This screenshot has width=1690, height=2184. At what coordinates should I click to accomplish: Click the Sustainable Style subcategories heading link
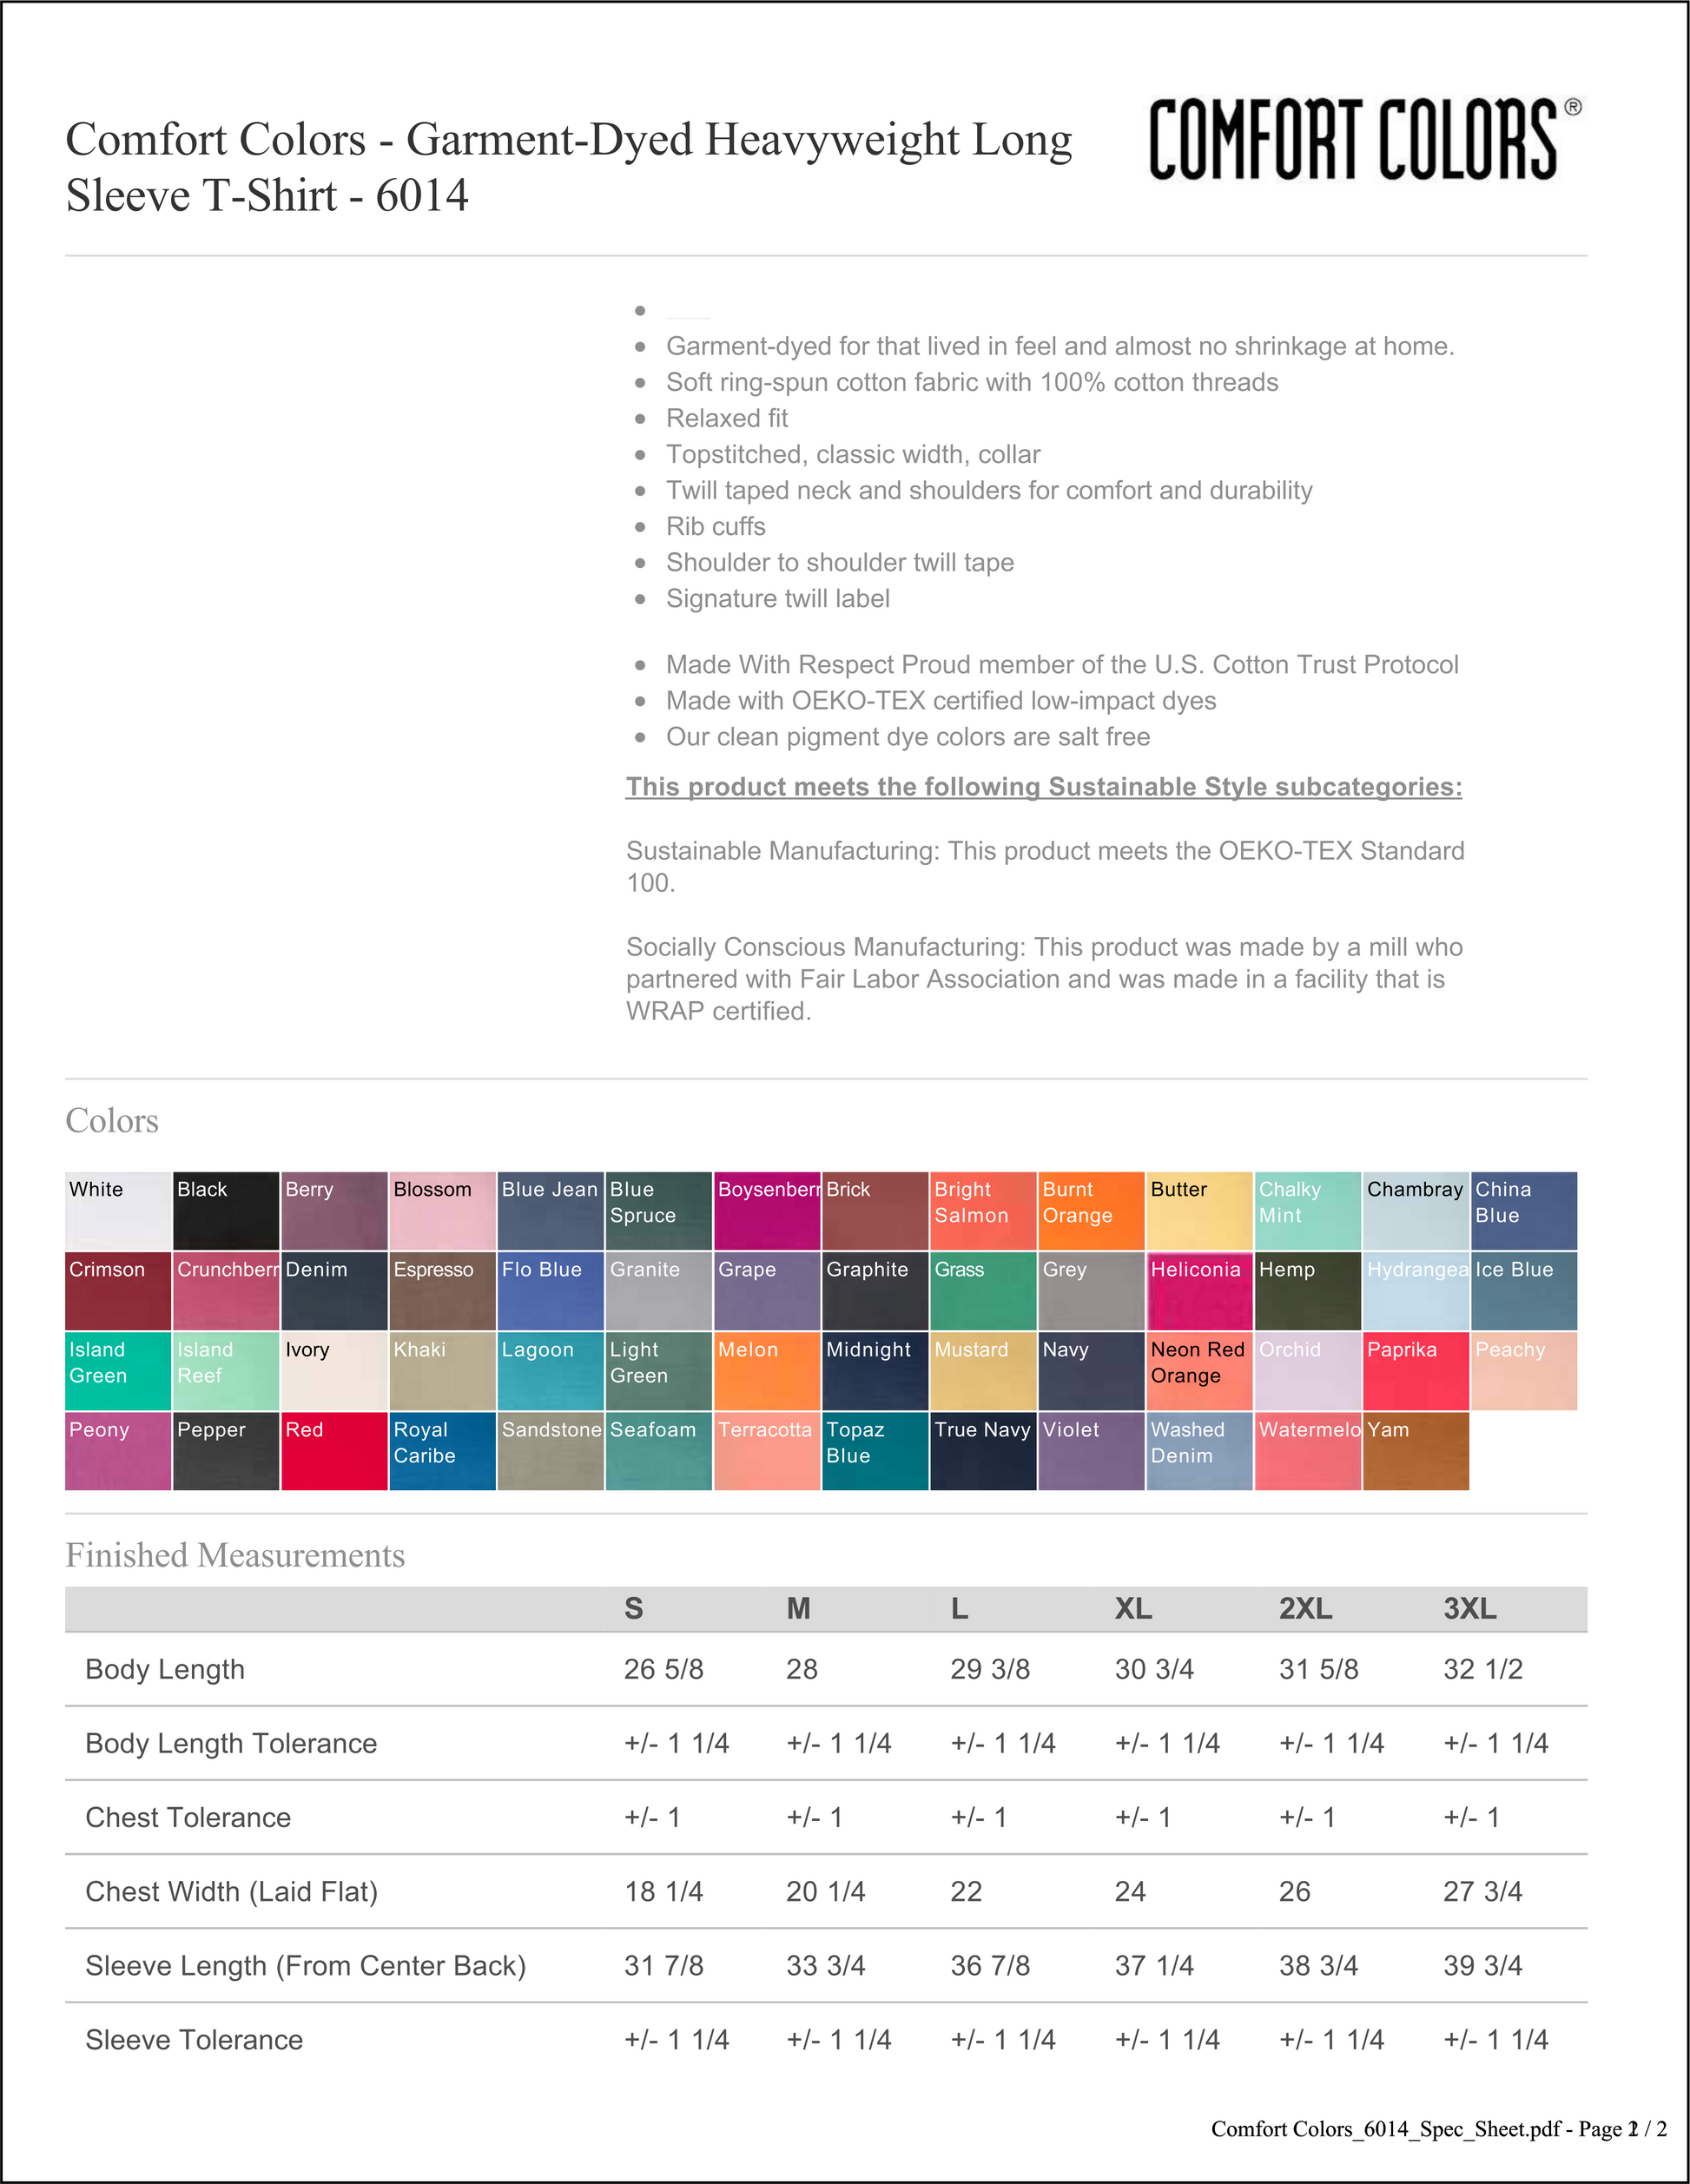(x=1044, y=787)
